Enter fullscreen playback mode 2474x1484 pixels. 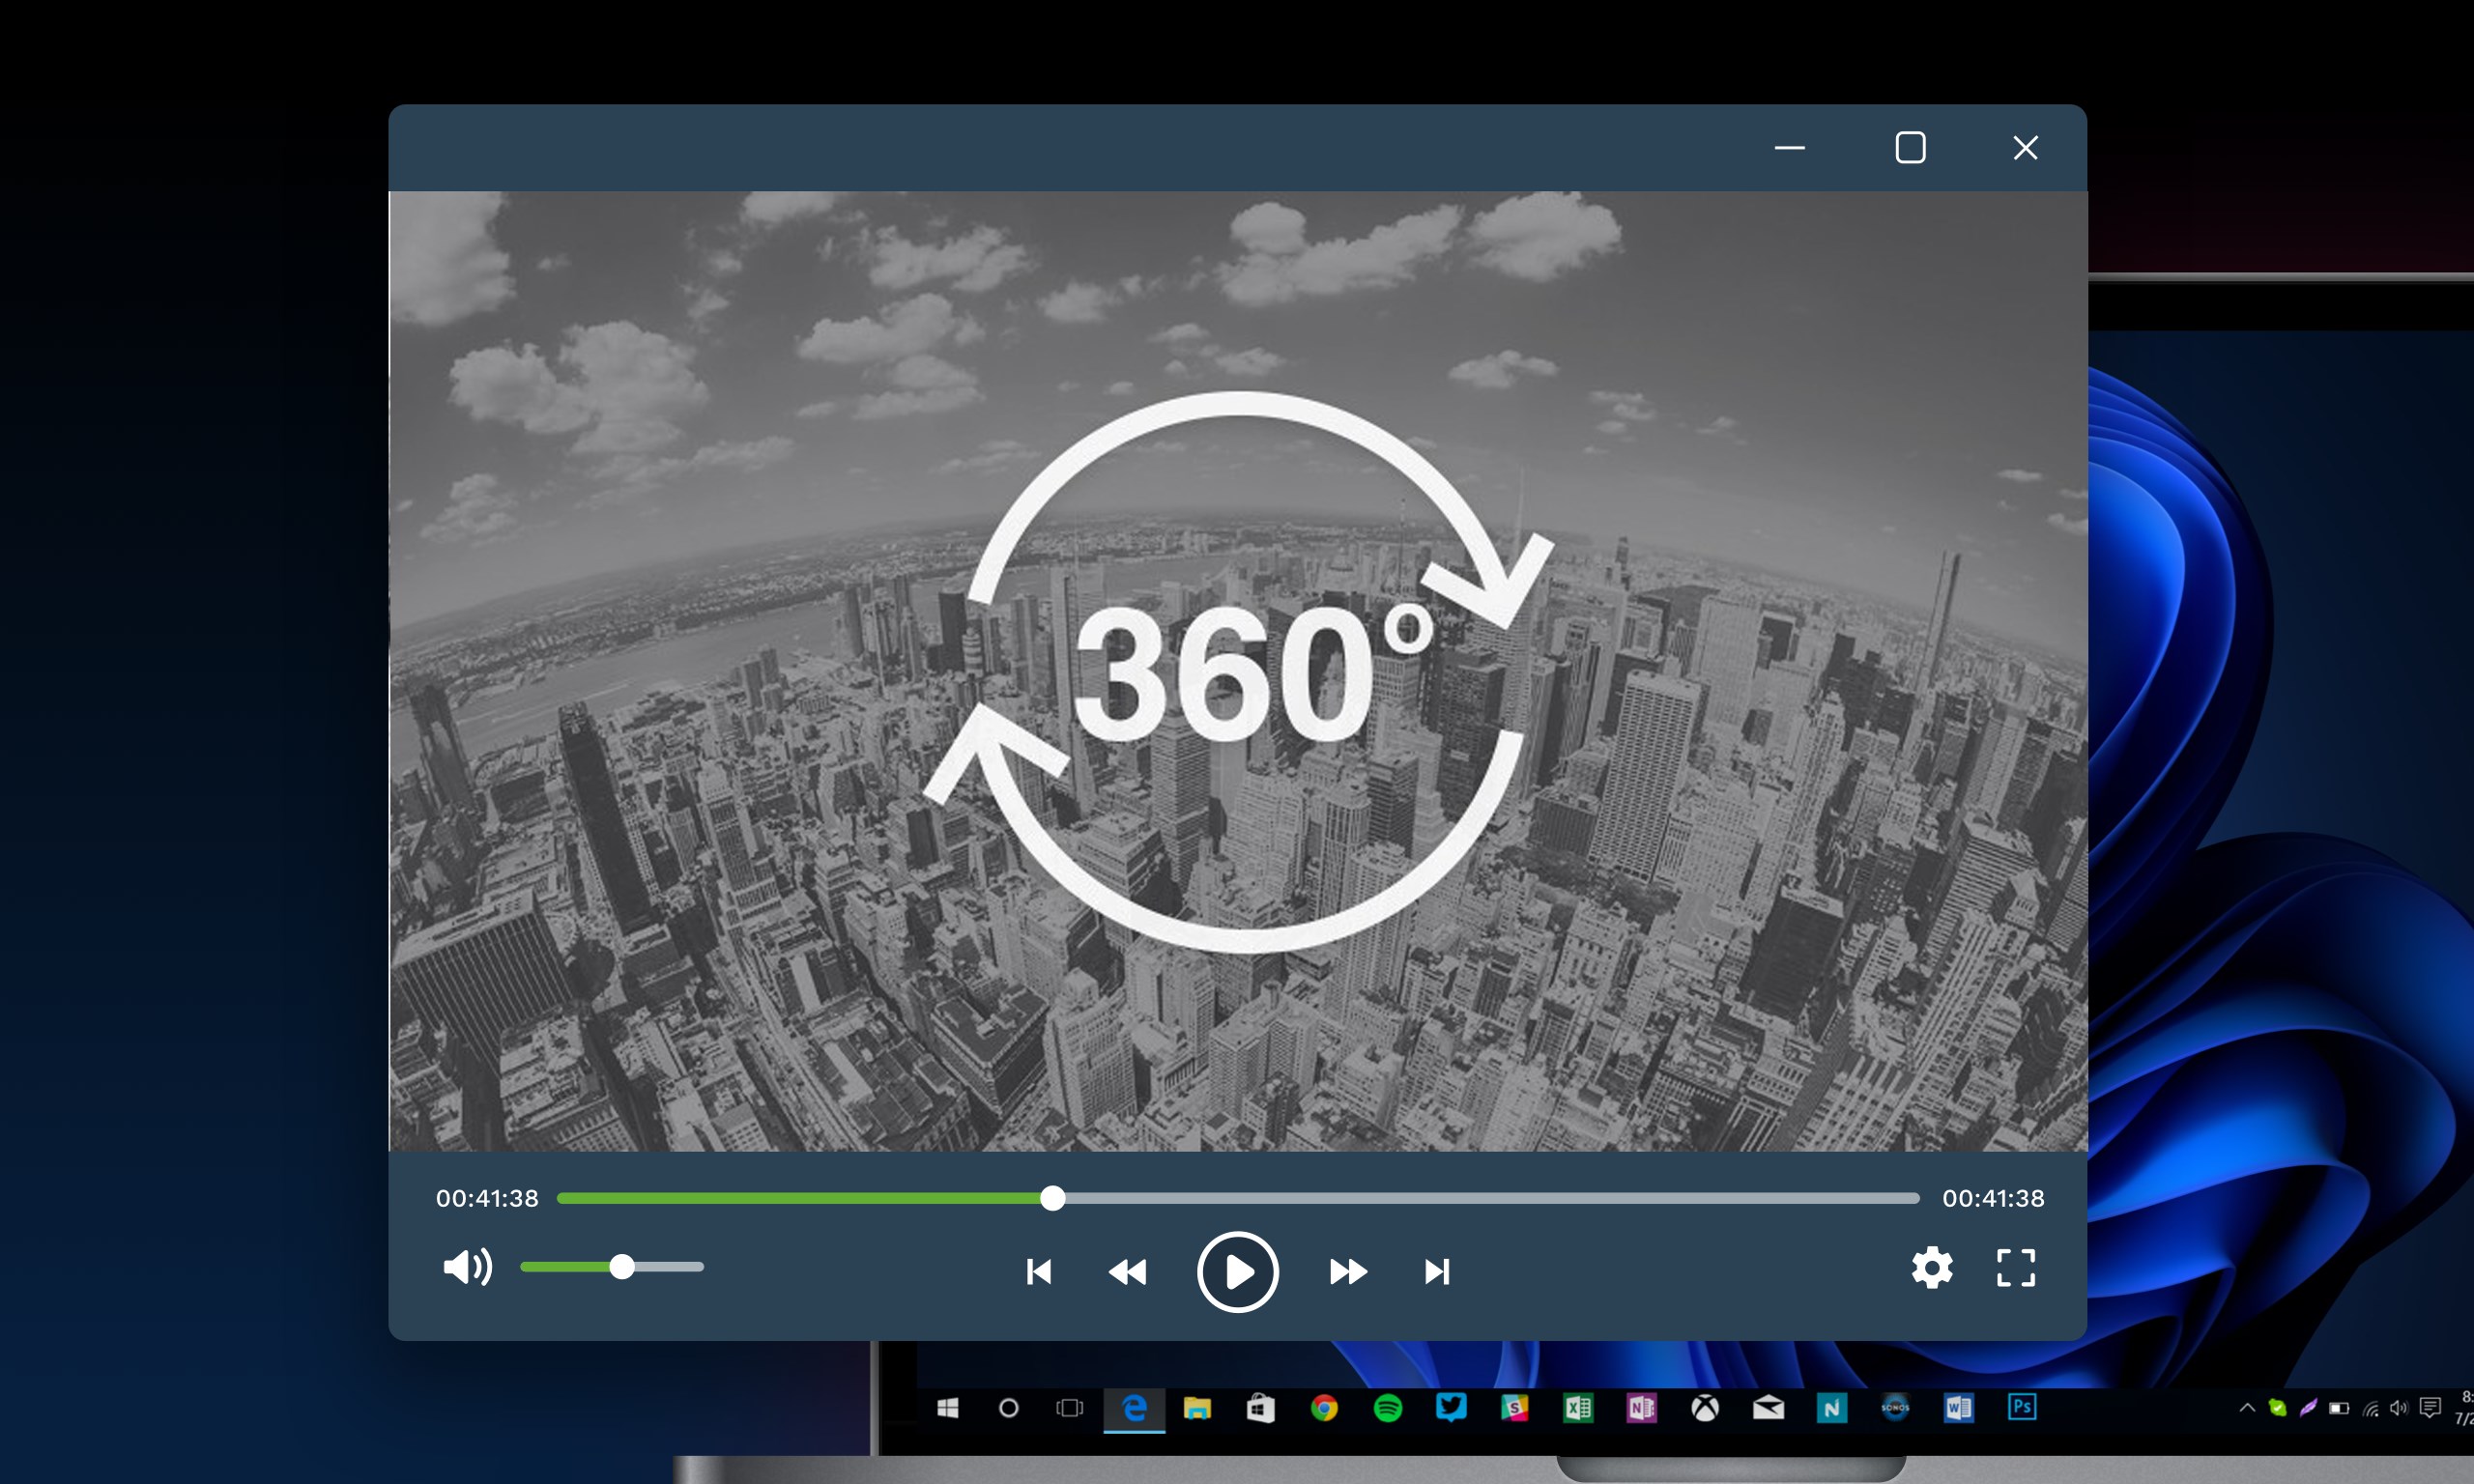[2016, 1267]
